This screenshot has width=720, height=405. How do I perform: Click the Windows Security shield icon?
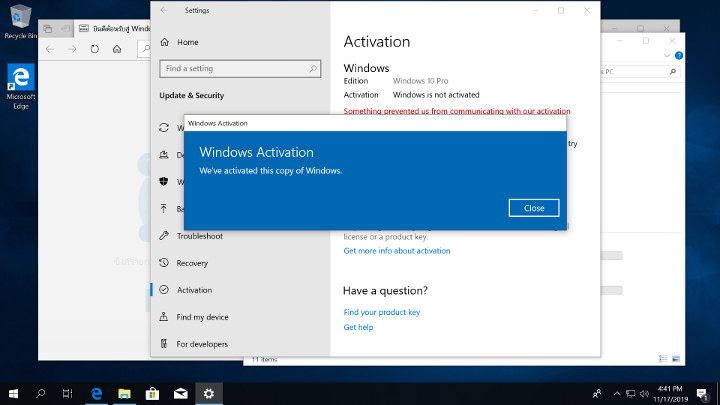click(164, 182)
